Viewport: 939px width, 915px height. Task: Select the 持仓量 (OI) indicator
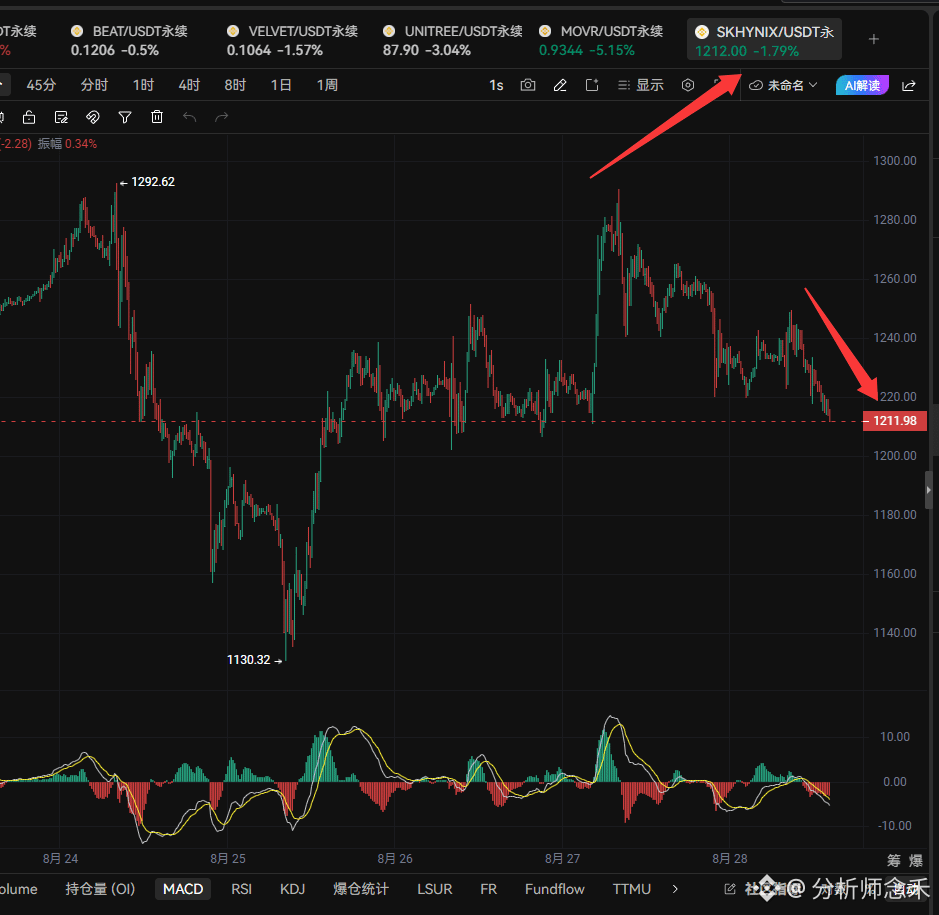100,889
